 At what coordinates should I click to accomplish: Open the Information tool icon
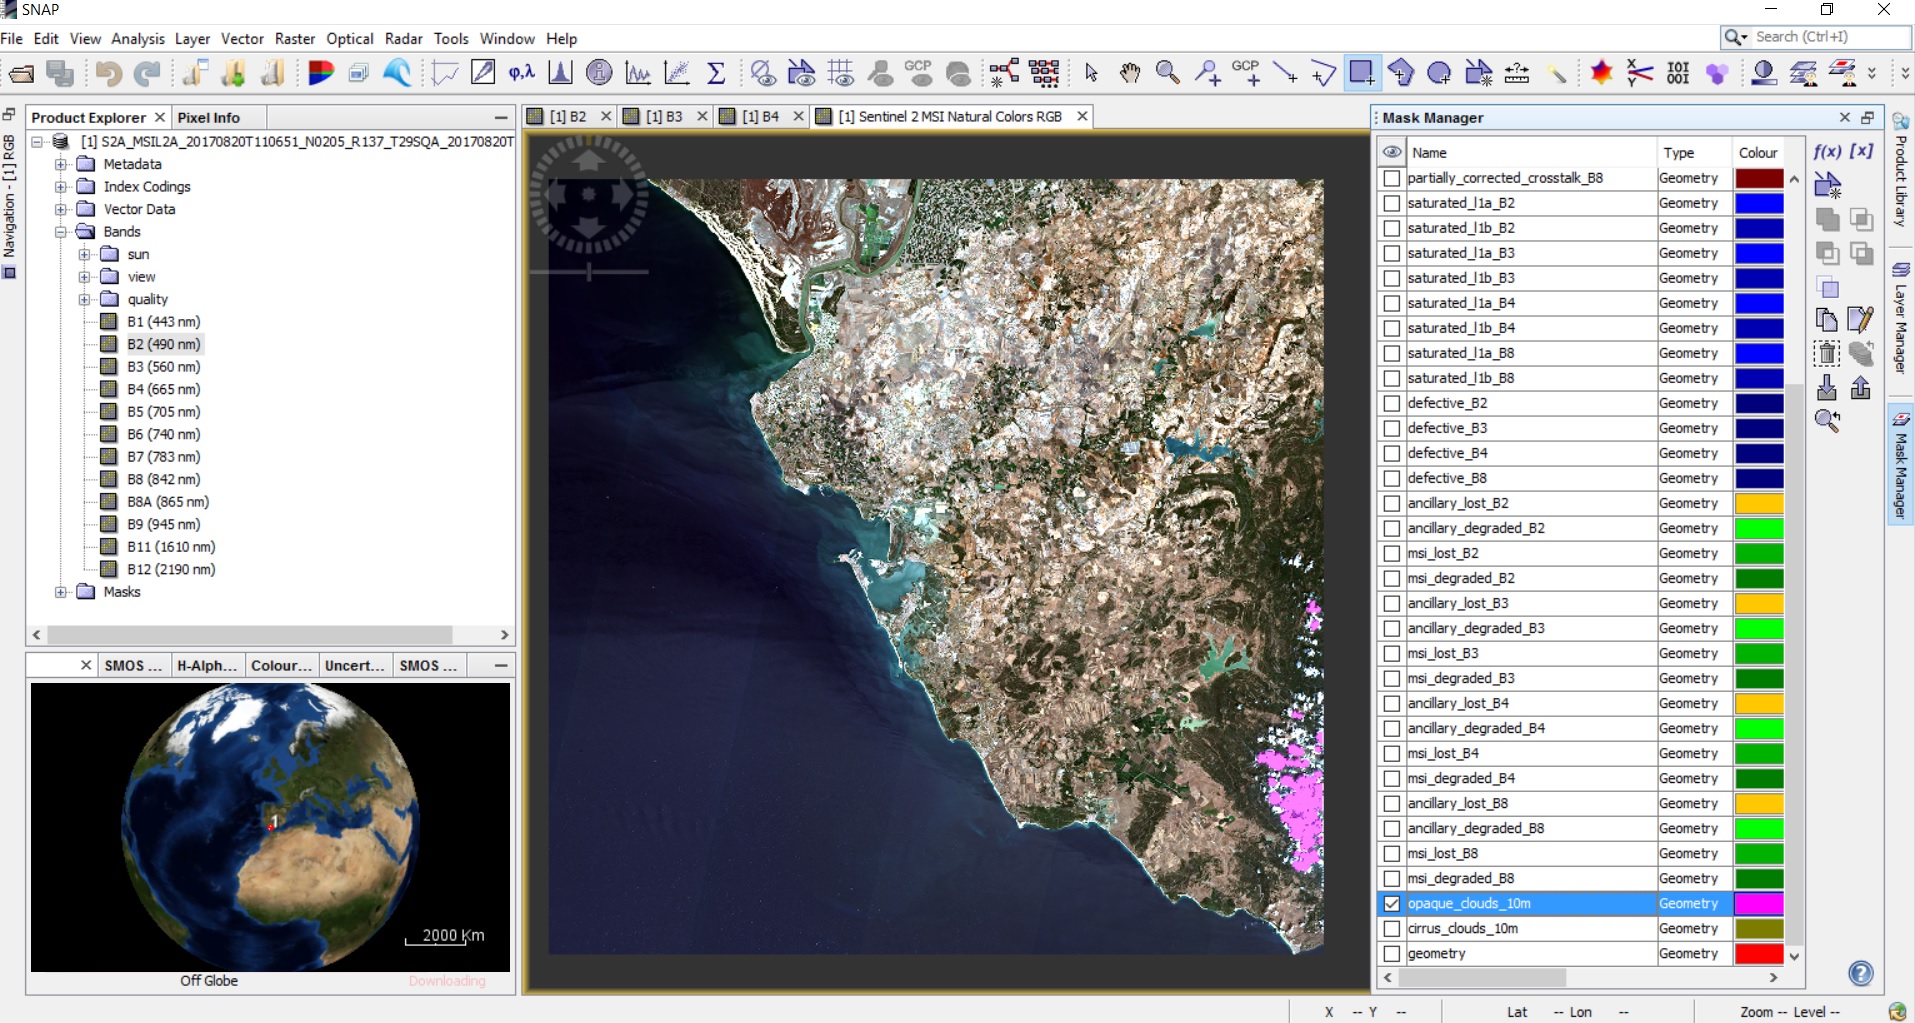tap(599, 73)
